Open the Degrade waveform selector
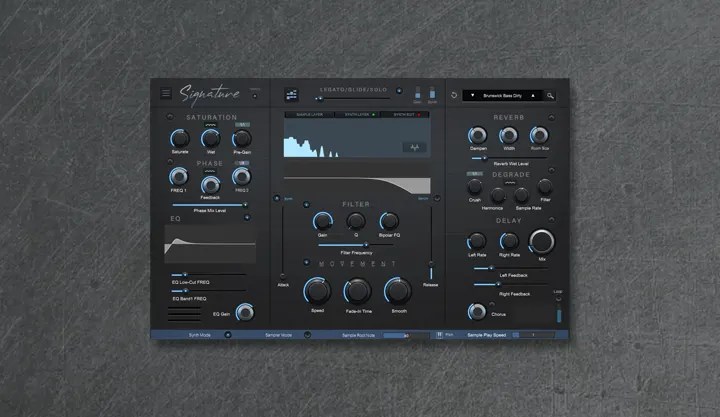The image size is (720, 417). click(x=510, y=183)
